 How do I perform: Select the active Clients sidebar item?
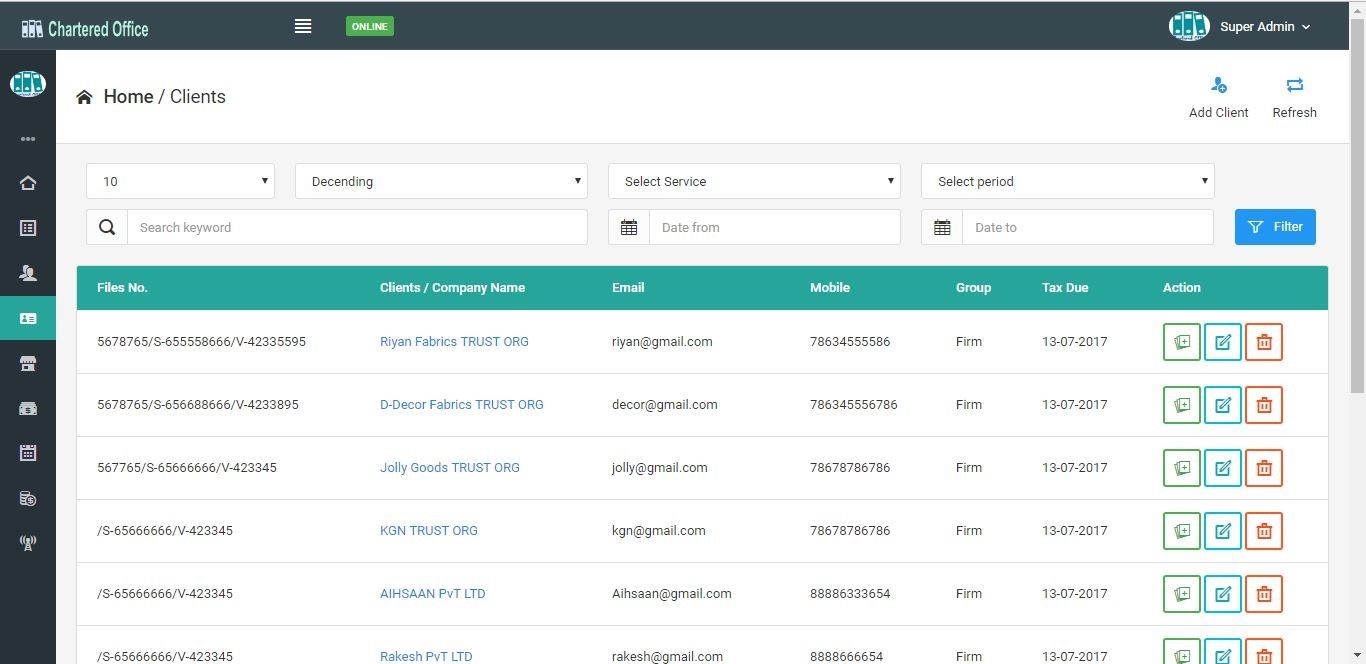(28, 318)
